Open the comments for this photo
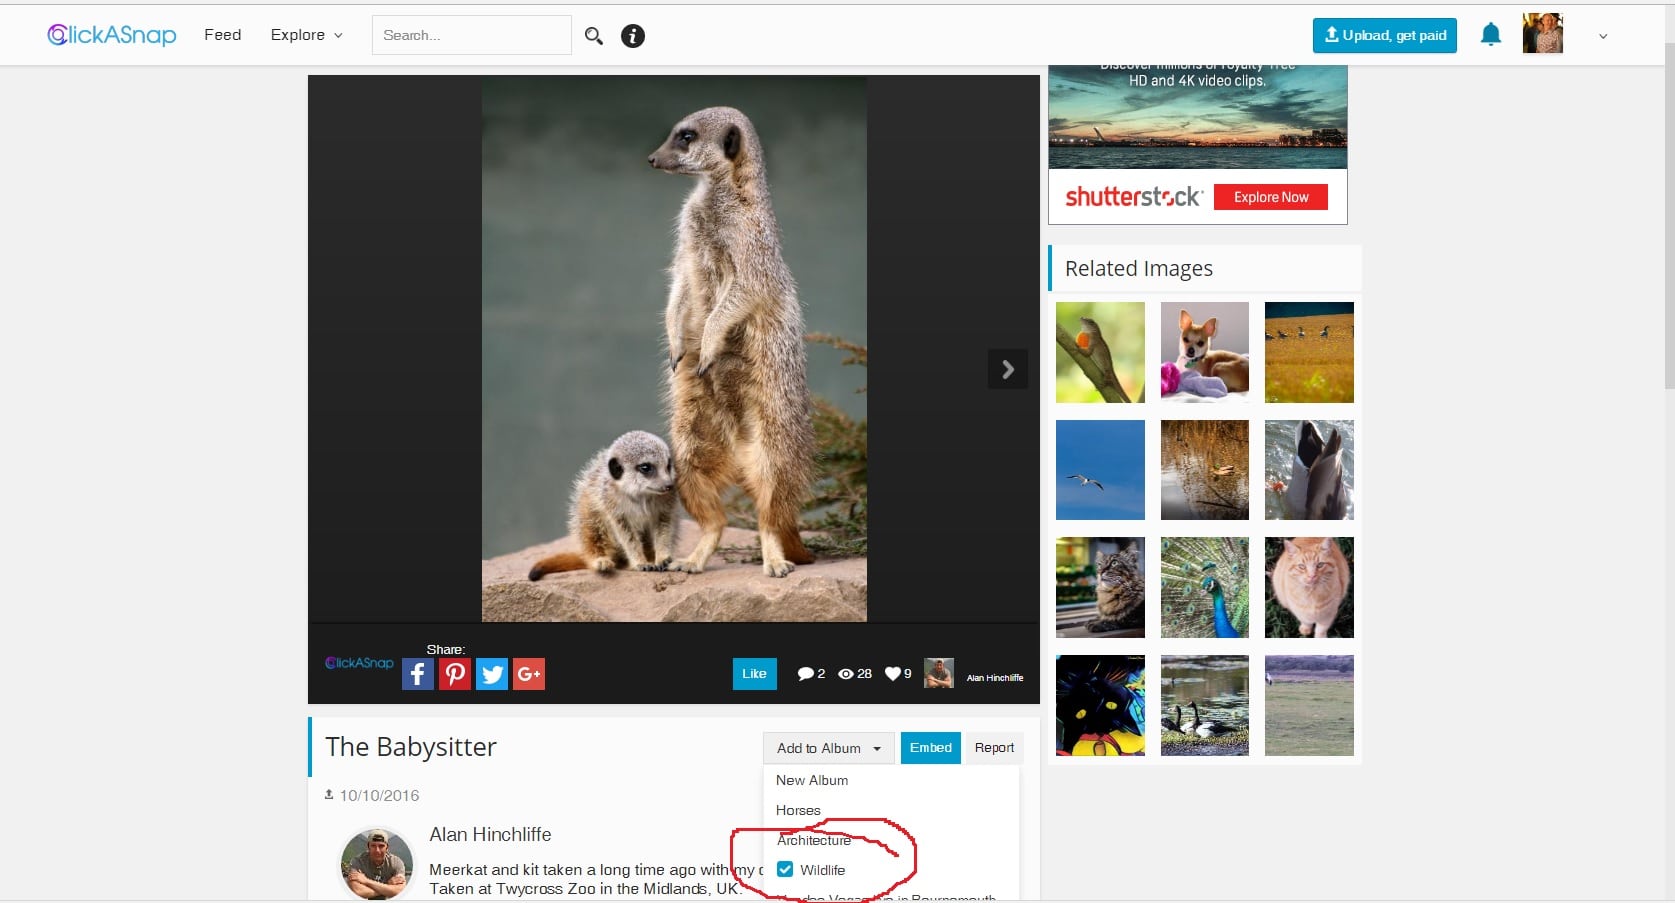The image size is (1675, 903). (805, 673)
